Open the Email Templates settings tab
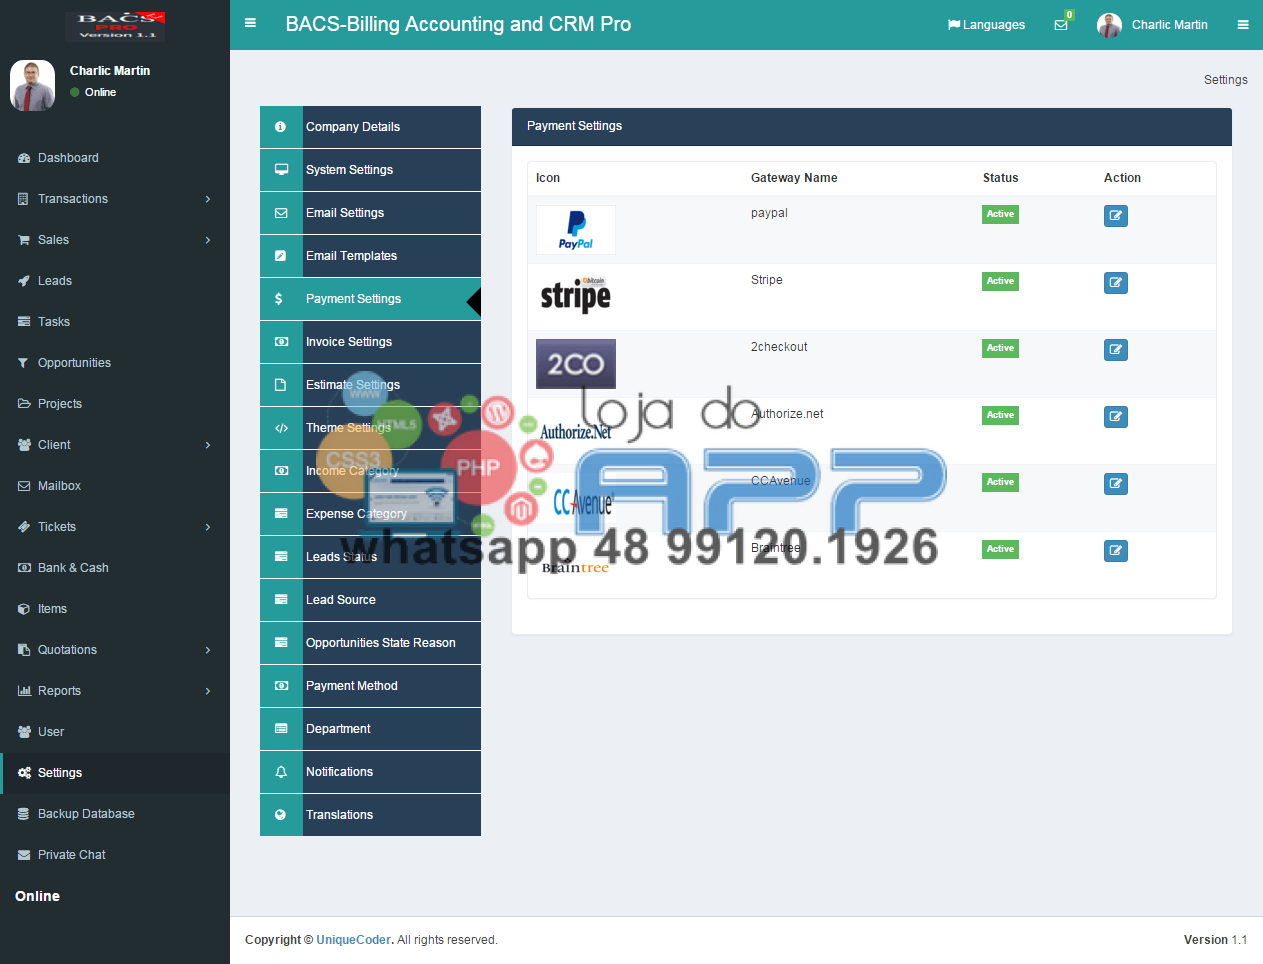Viewport: 1263px width, 964px height. pos(351,256)
